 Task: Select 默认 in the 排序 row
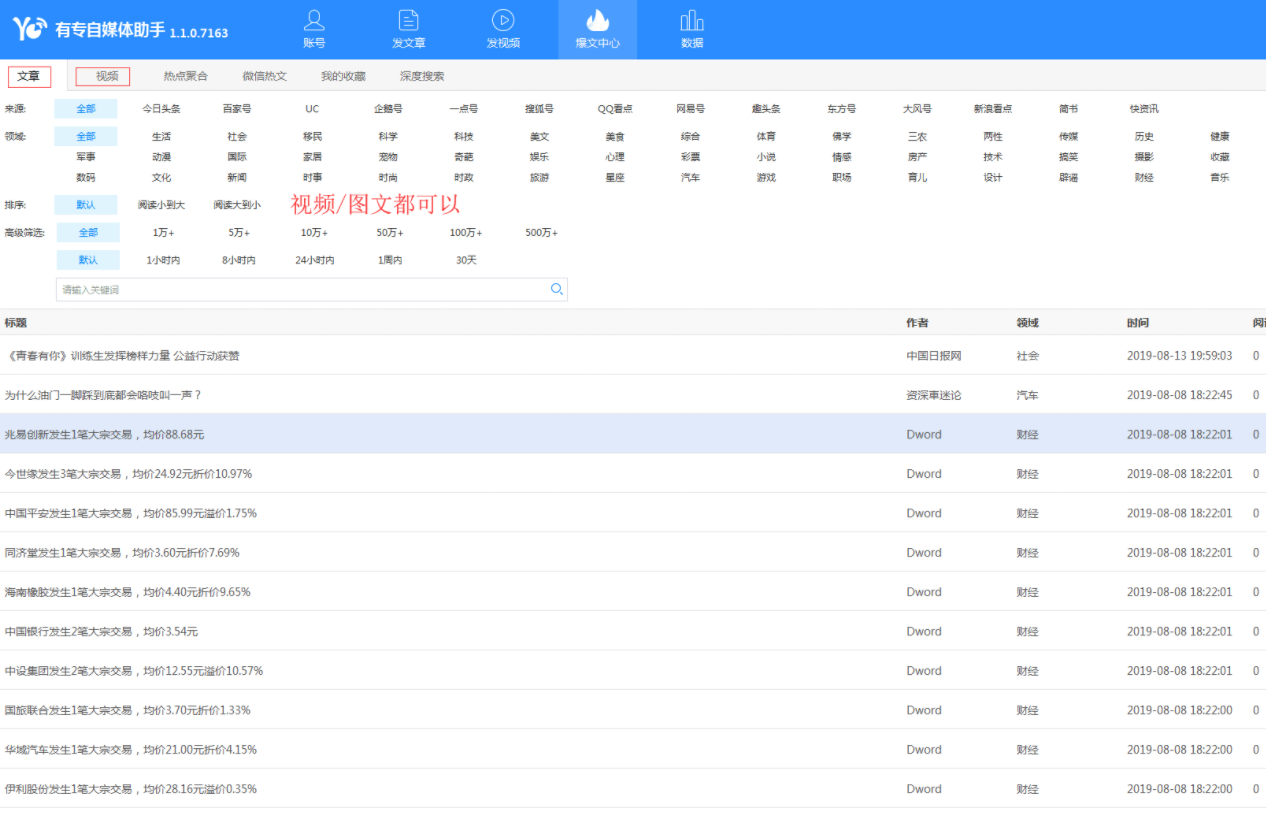pos(86,205)
